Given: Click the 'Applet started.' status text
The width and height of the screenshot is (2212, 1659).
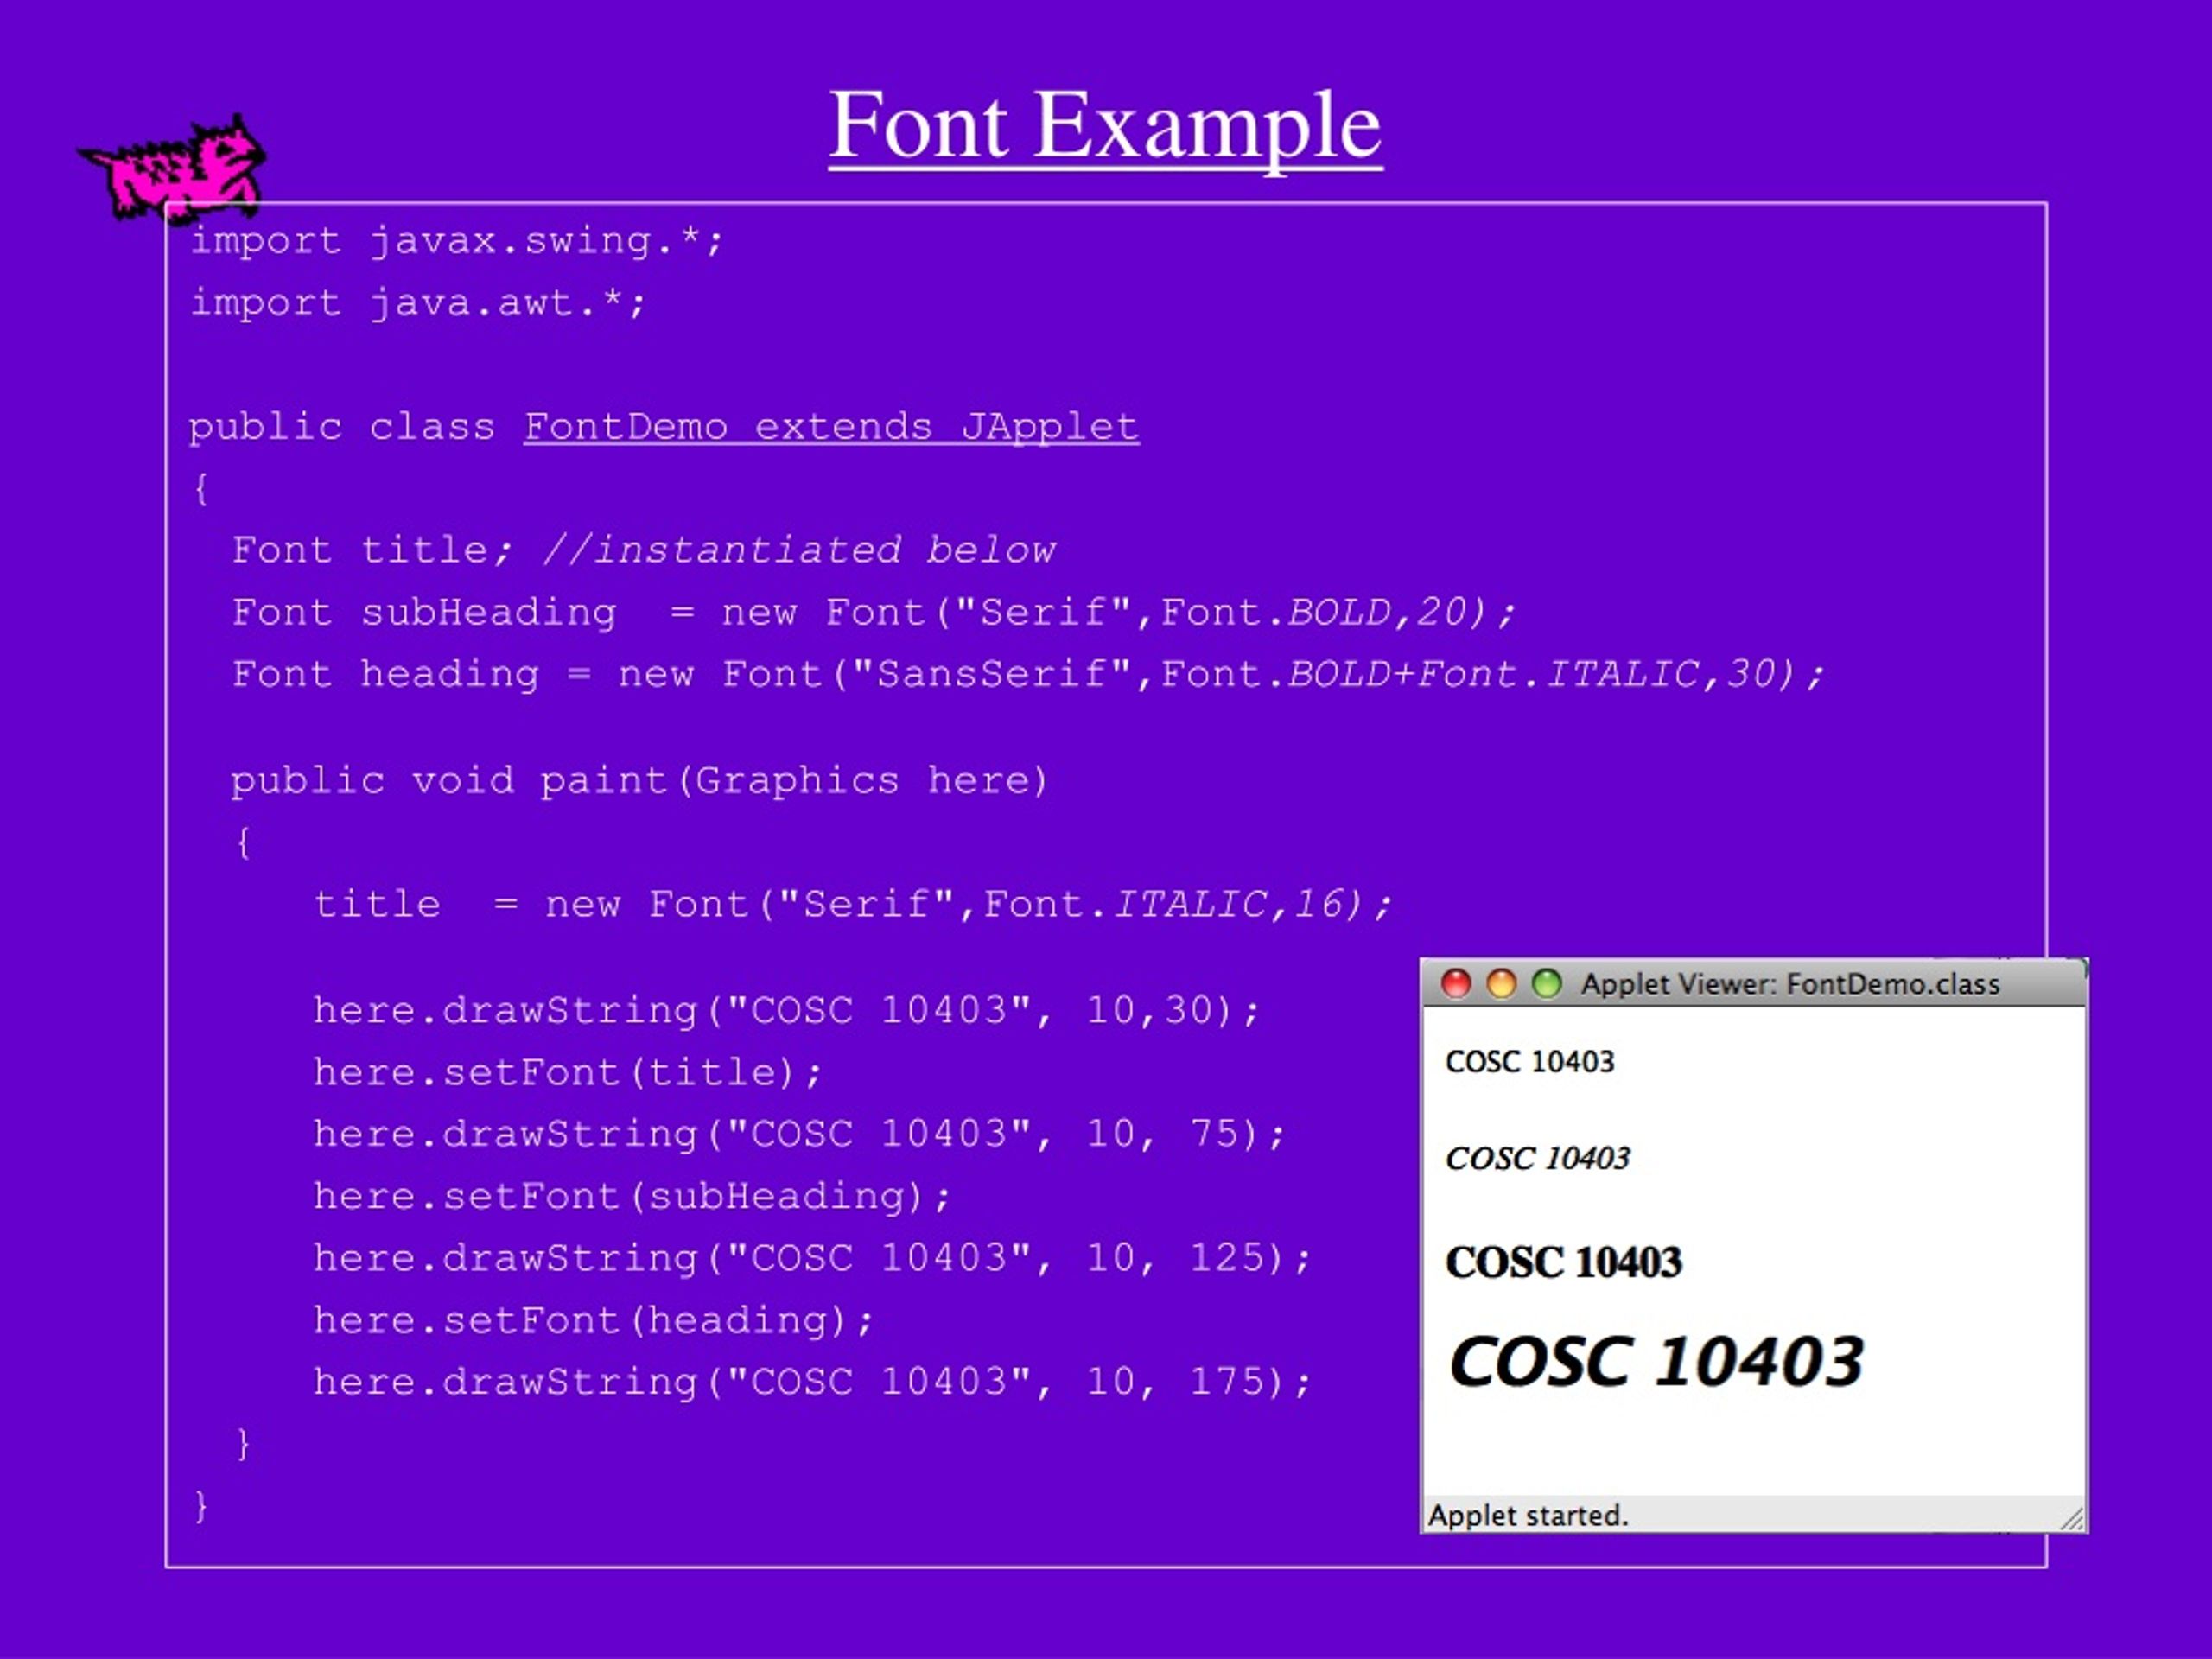Looking at the screenshot, I should (x=1528, y=1516).
